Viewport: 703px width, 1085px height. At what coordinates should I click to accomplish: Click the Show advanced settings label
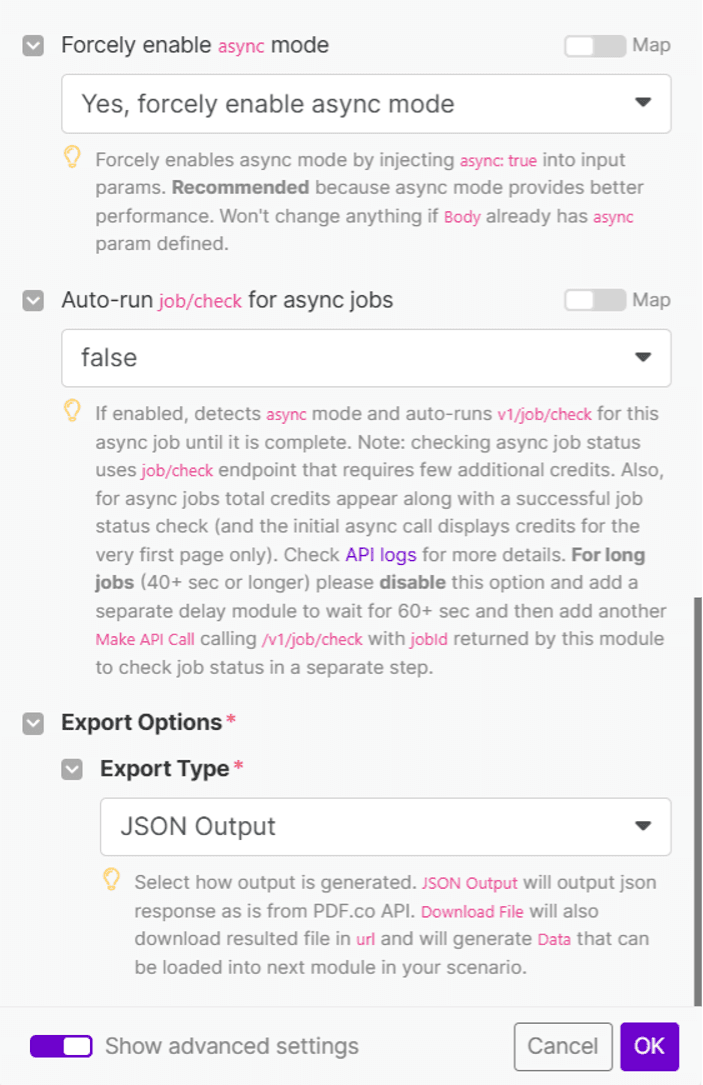232,1046
